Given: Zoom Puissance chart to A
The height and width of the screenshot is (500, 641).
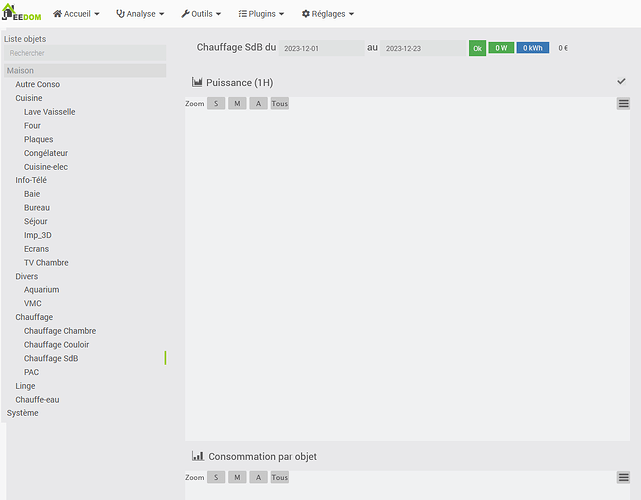Looking at the screenshot, I should click(x=258, y=103).
